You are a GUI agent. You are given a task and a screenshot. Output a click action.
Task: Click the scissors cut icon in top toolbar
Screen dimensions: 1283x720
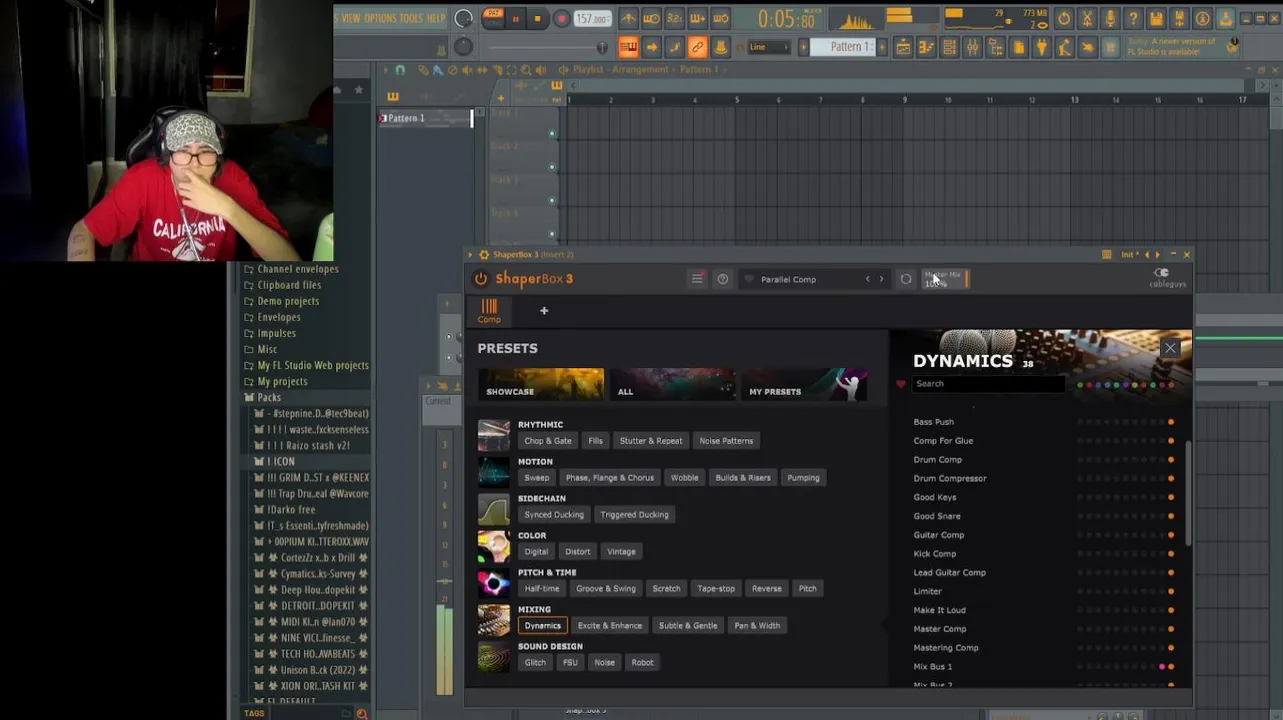point(1087,19)
